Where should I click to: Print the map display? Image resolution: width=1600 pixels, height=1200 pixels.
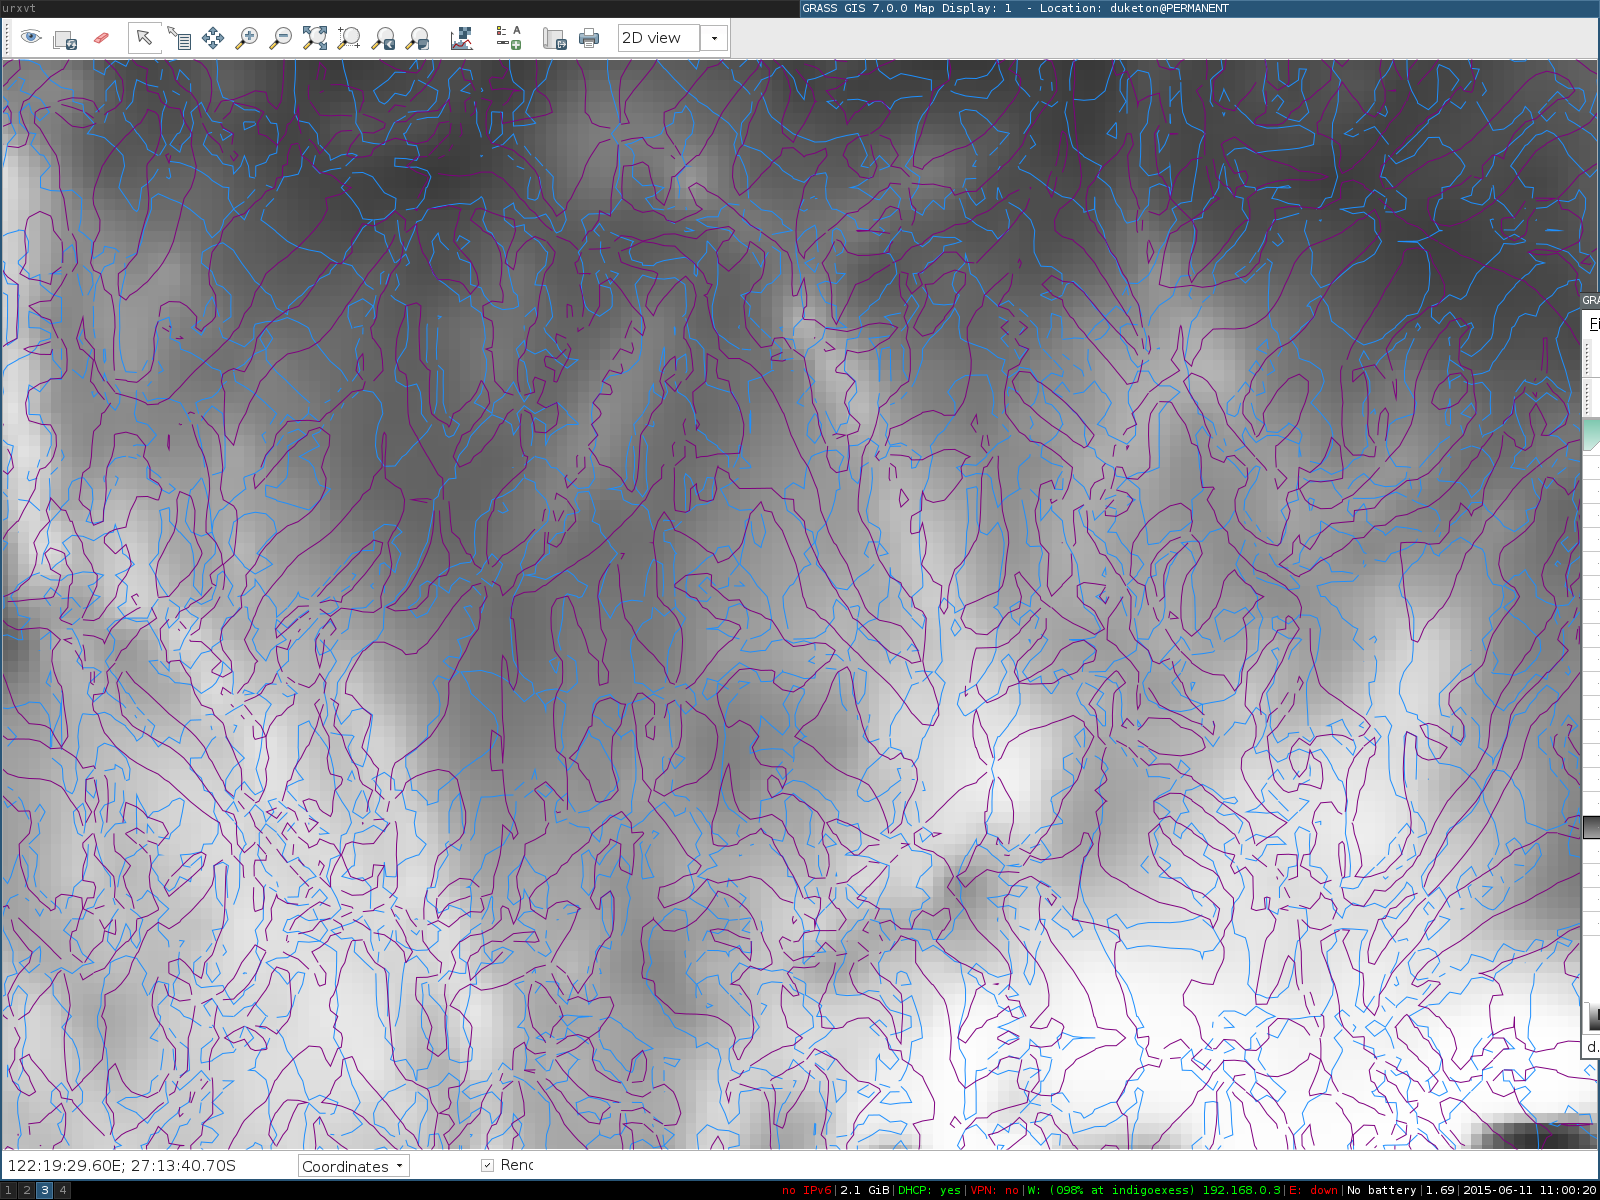click(x=589, y=38)
